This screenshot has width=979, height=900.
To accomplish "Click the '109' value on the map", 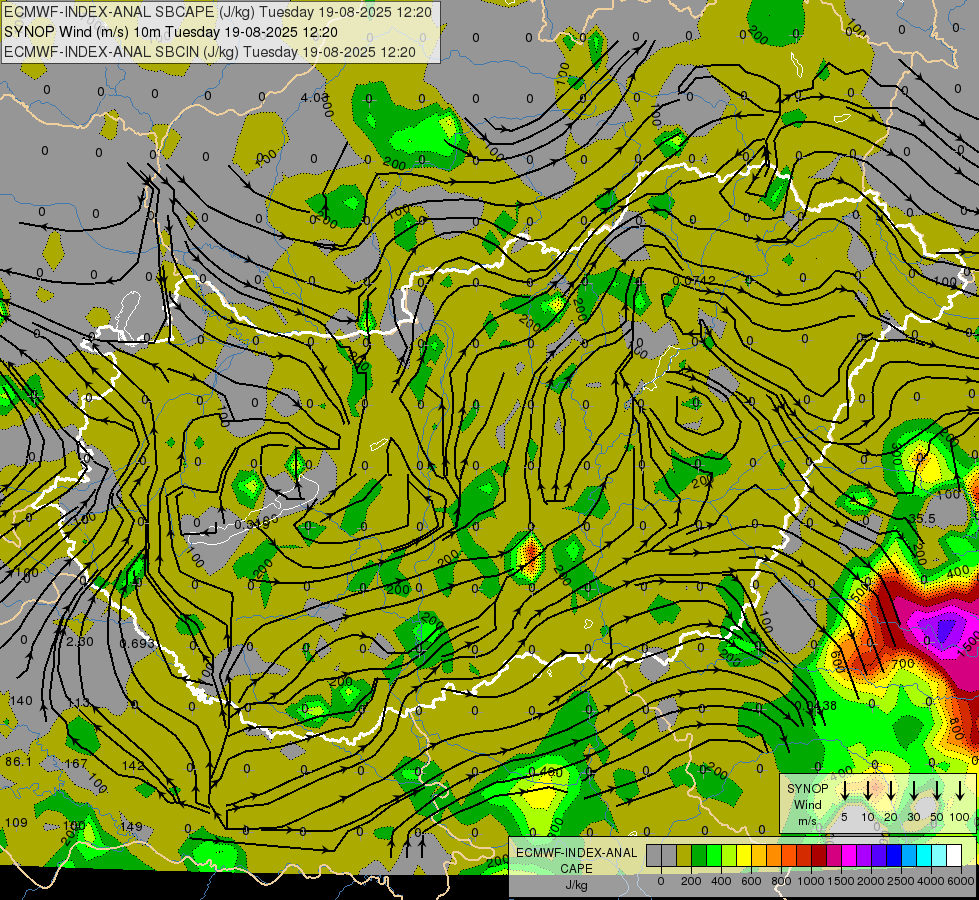I will 16,823.
